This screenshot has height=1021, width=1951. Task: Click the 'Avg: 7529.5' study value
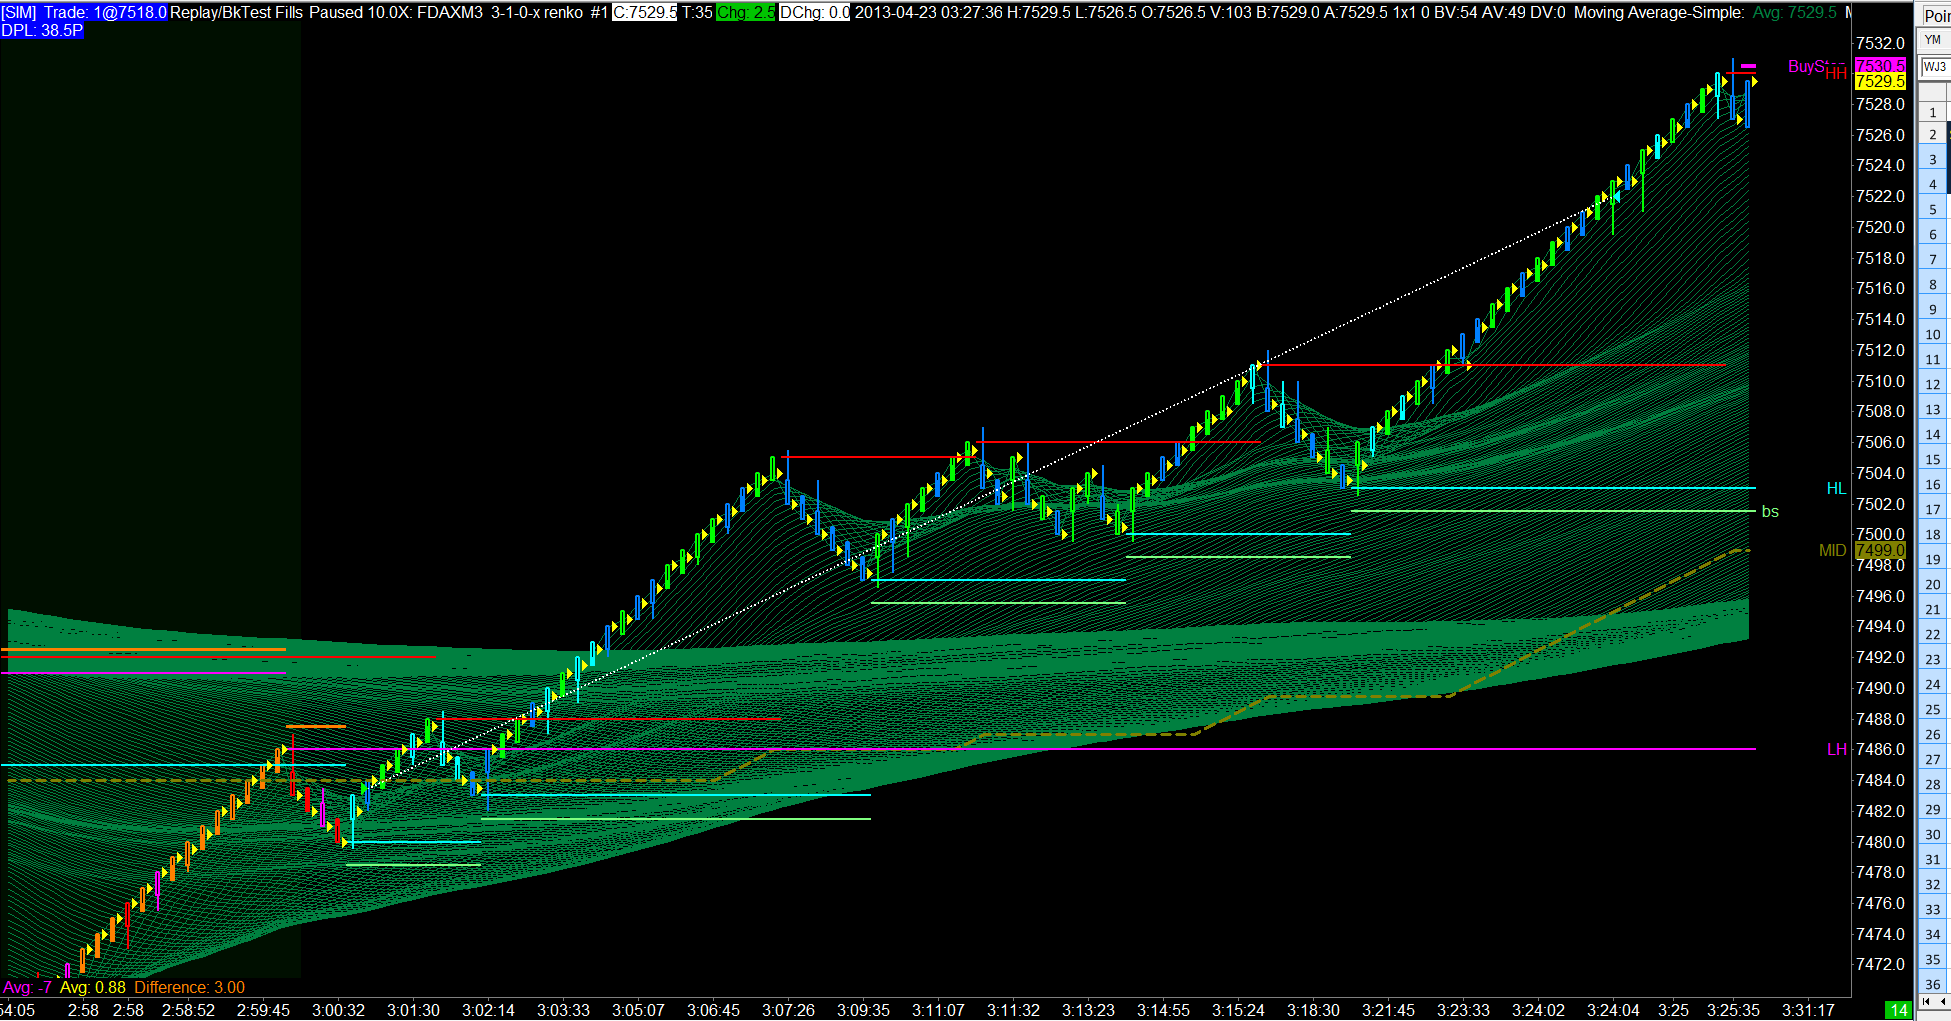tap(1795, 13)
